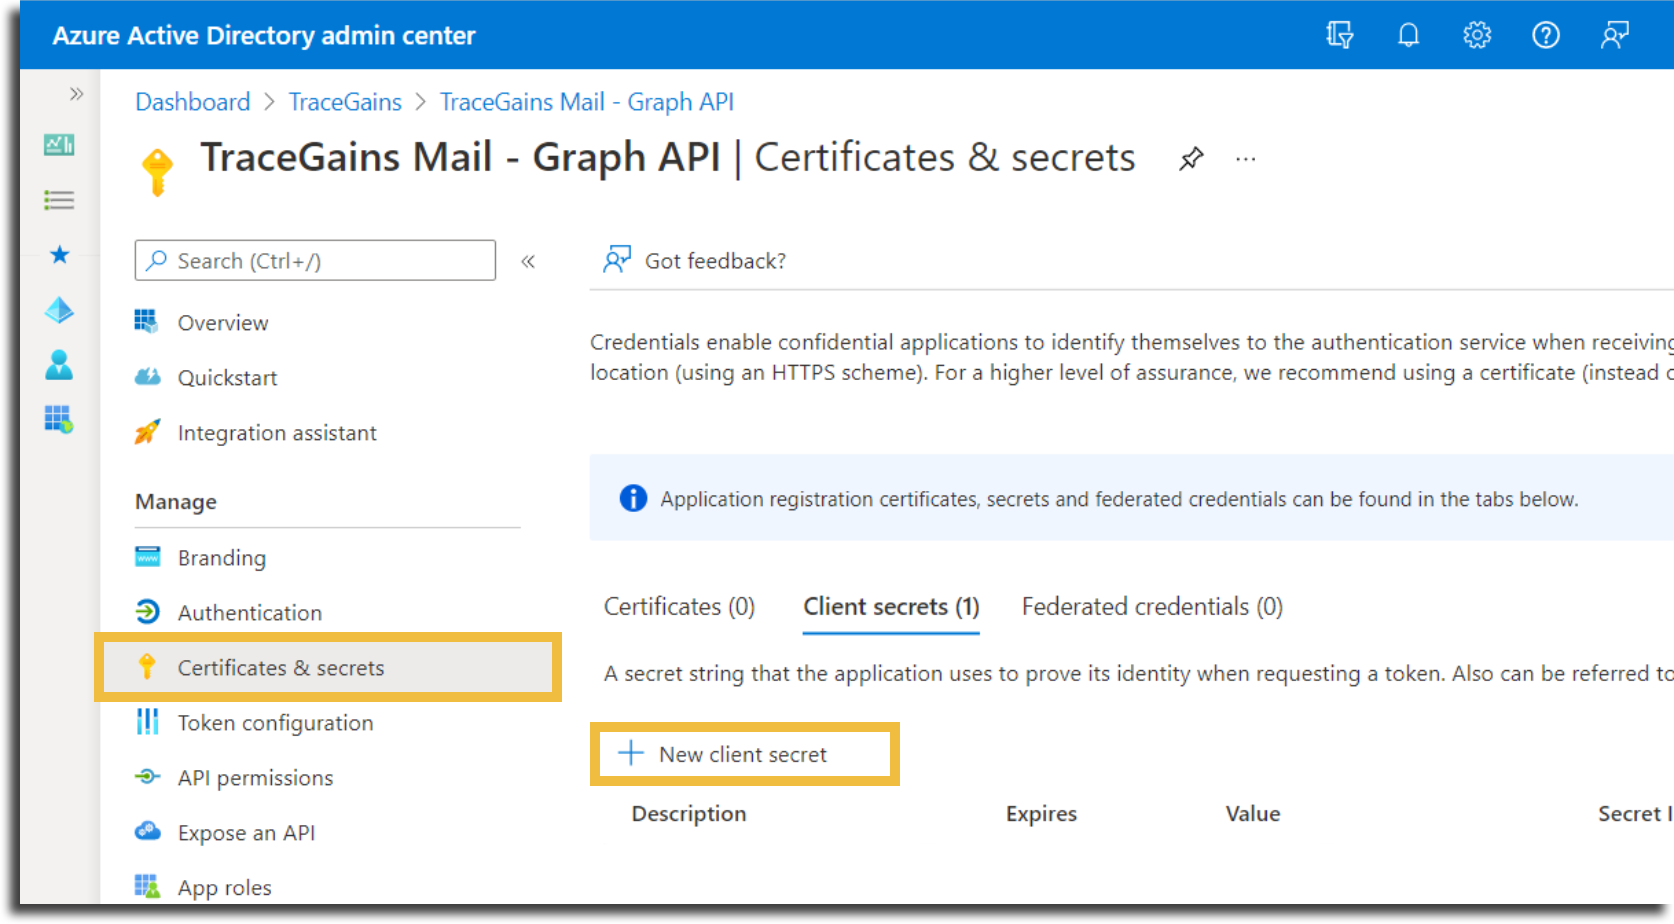Go to TraceGains breadcrumb
Screen dimensions: 1674x924
345,102
